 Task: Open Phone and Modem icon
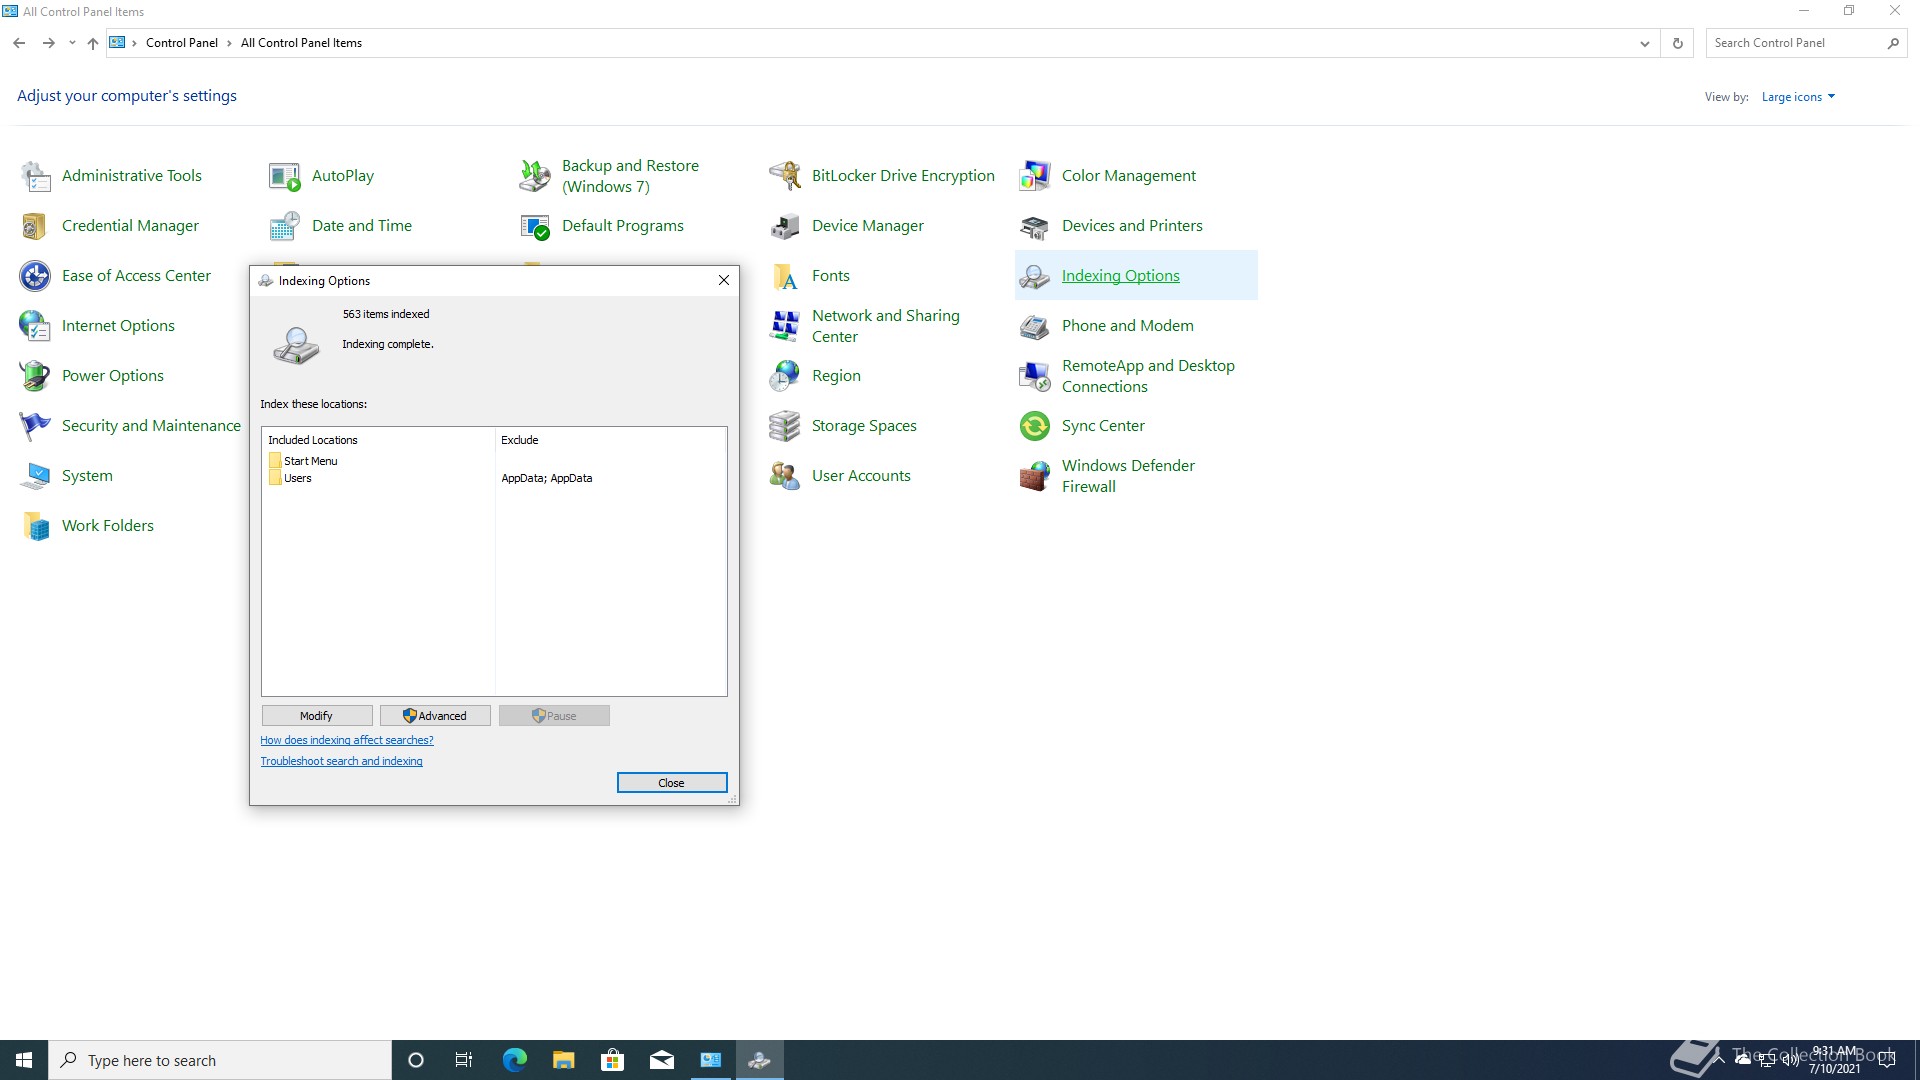(x=1035, y=326)
